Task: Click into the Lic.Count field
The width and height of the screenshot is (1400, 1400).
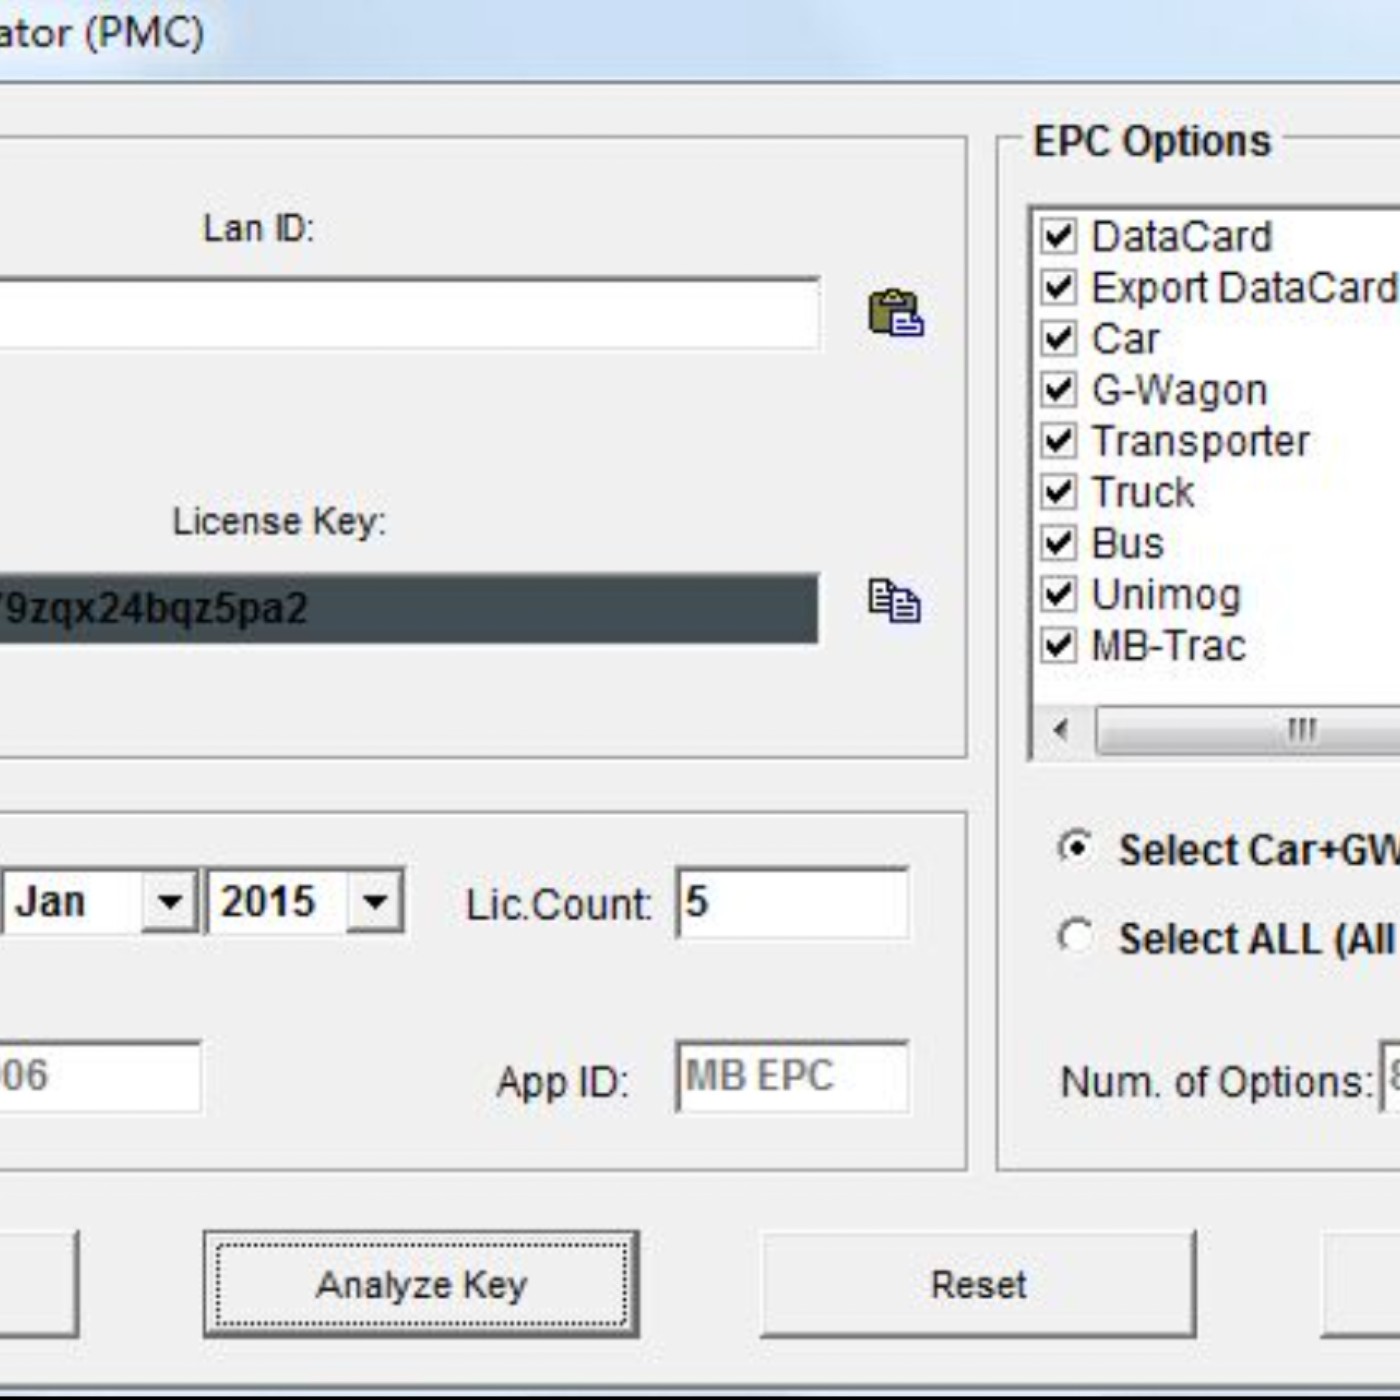Action: point(792,903)
